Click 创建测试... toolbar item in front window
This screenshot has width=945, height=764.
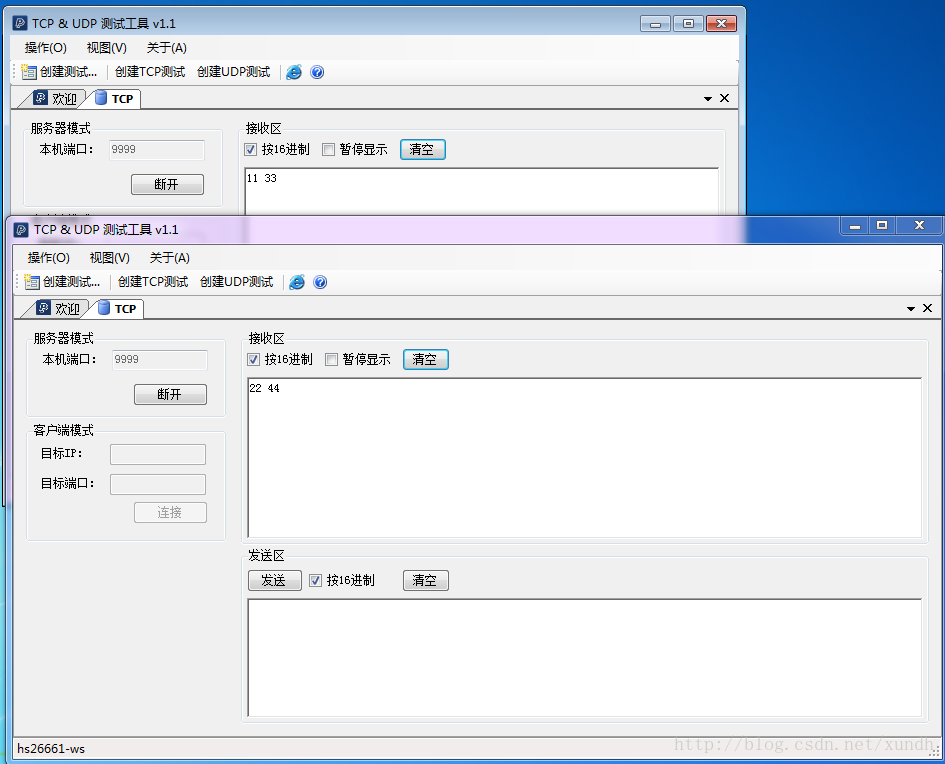click(x=63, y=282)
